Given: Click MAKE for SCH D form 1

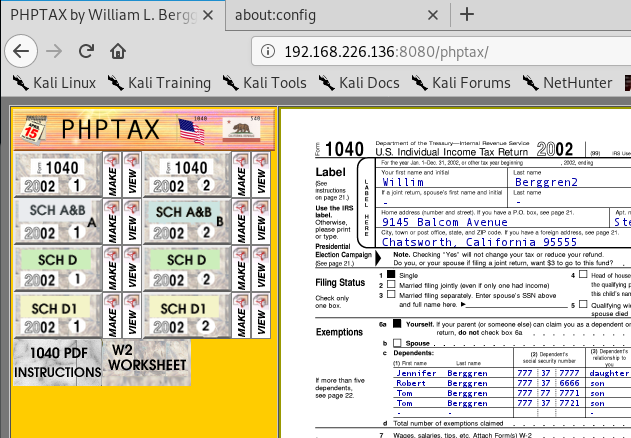Looking at the screenshot, I should (x=112, y=269).
